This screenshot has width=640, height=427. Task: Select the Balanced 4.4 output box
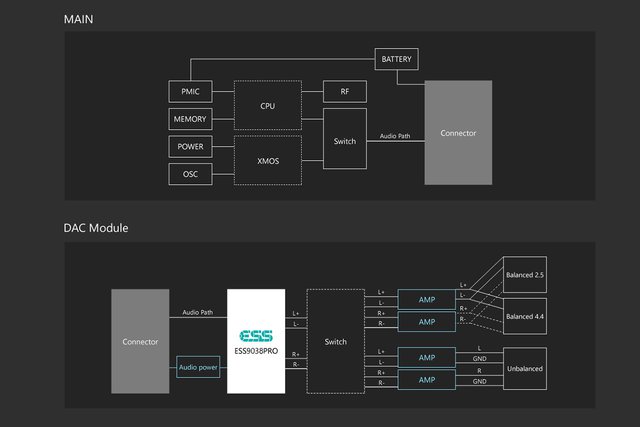point(524,316)
